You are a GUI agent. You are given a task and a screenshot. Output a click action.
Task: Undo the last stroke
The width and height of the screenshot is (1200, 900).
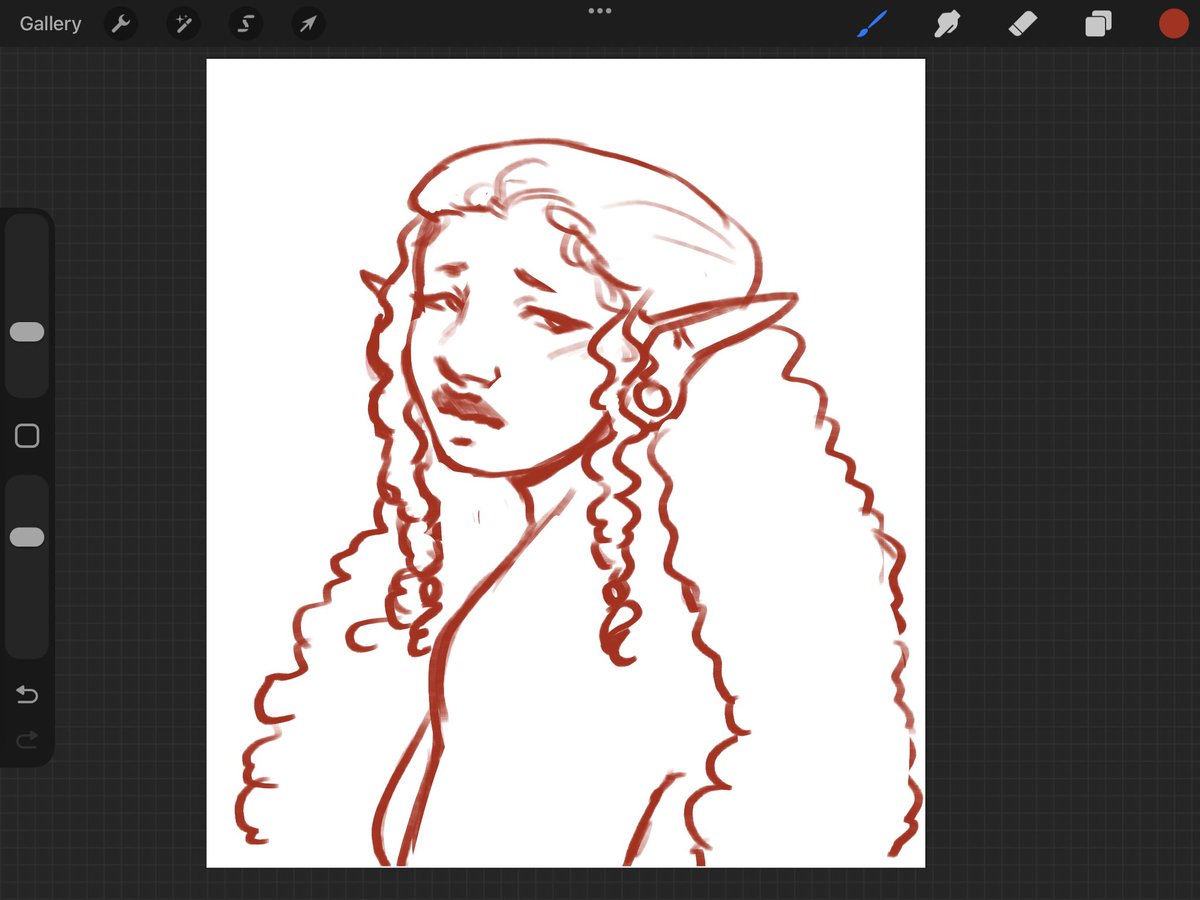[x=27, y=694]
